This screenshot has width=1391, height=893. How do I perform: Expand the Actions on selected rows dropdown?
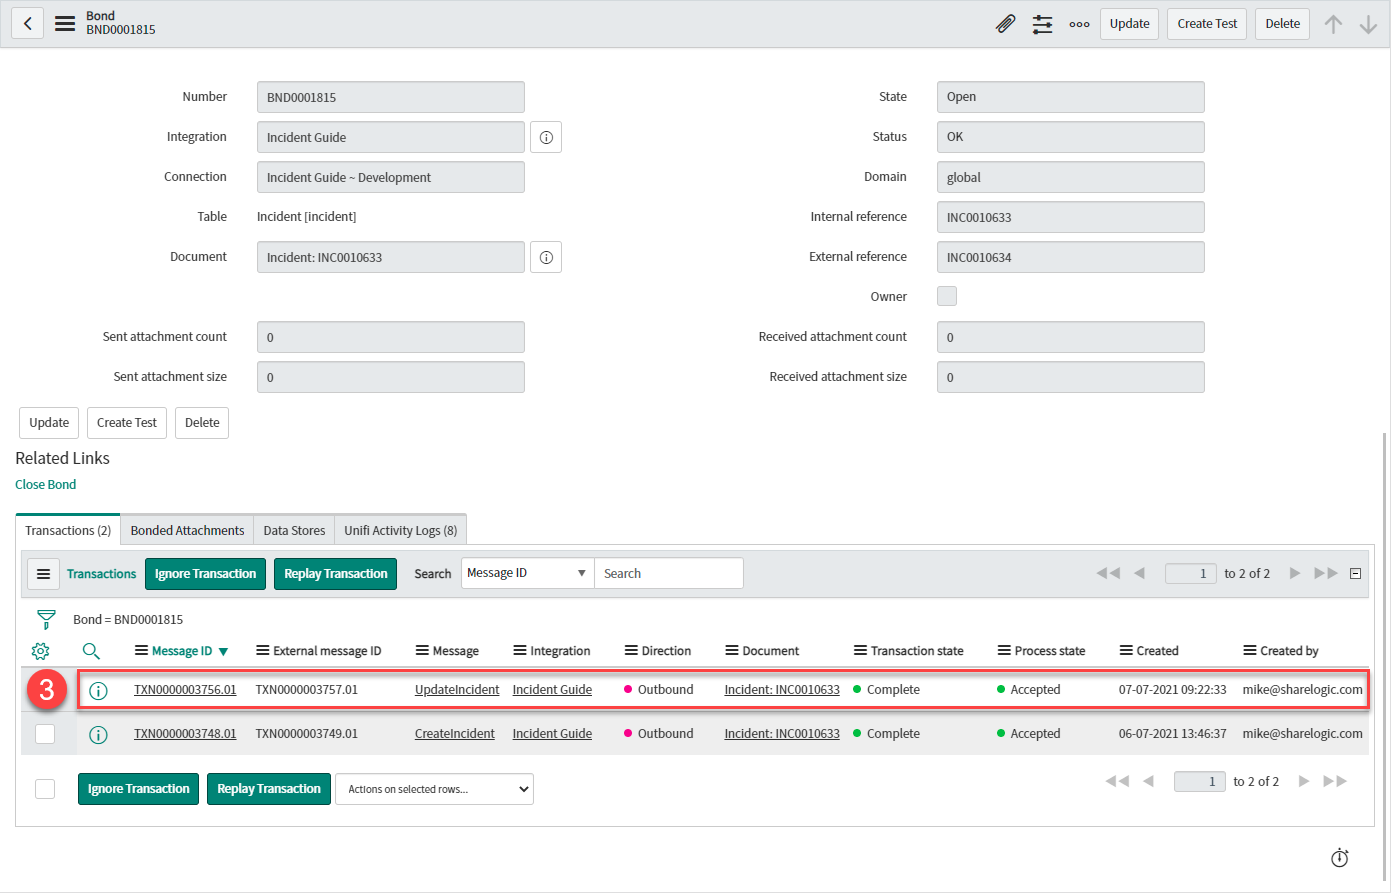(x=434, y=789)
